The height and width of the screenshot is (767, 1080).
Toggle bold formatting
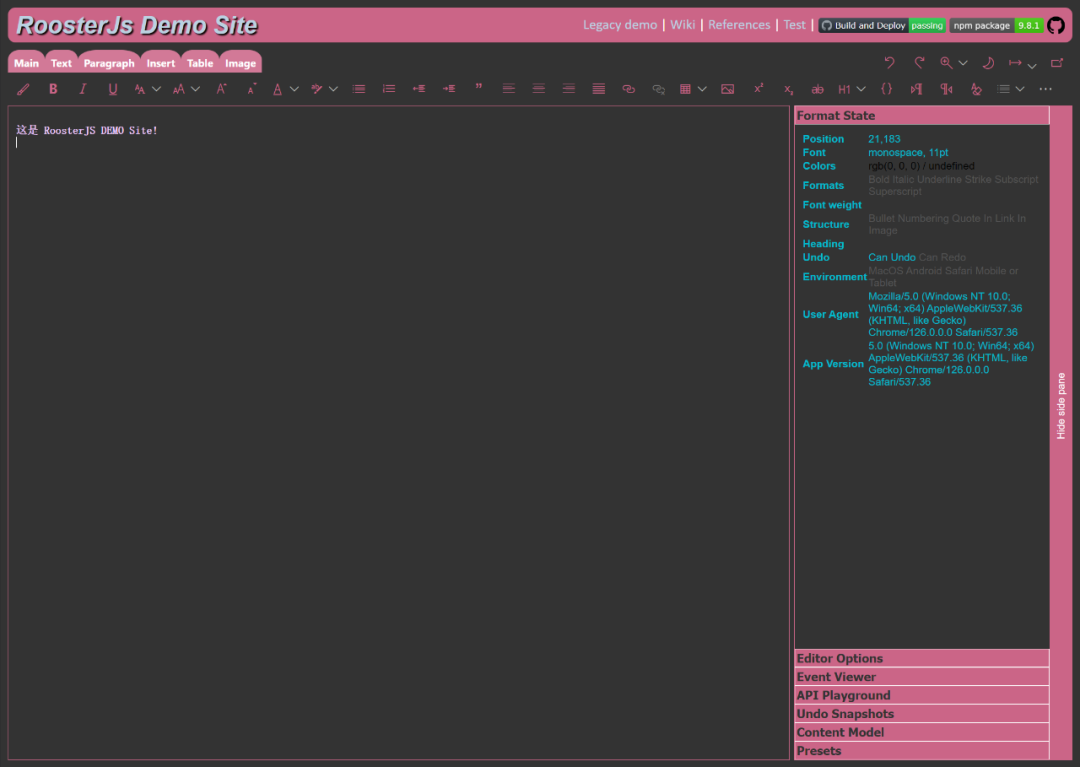[x=54, y=89]
